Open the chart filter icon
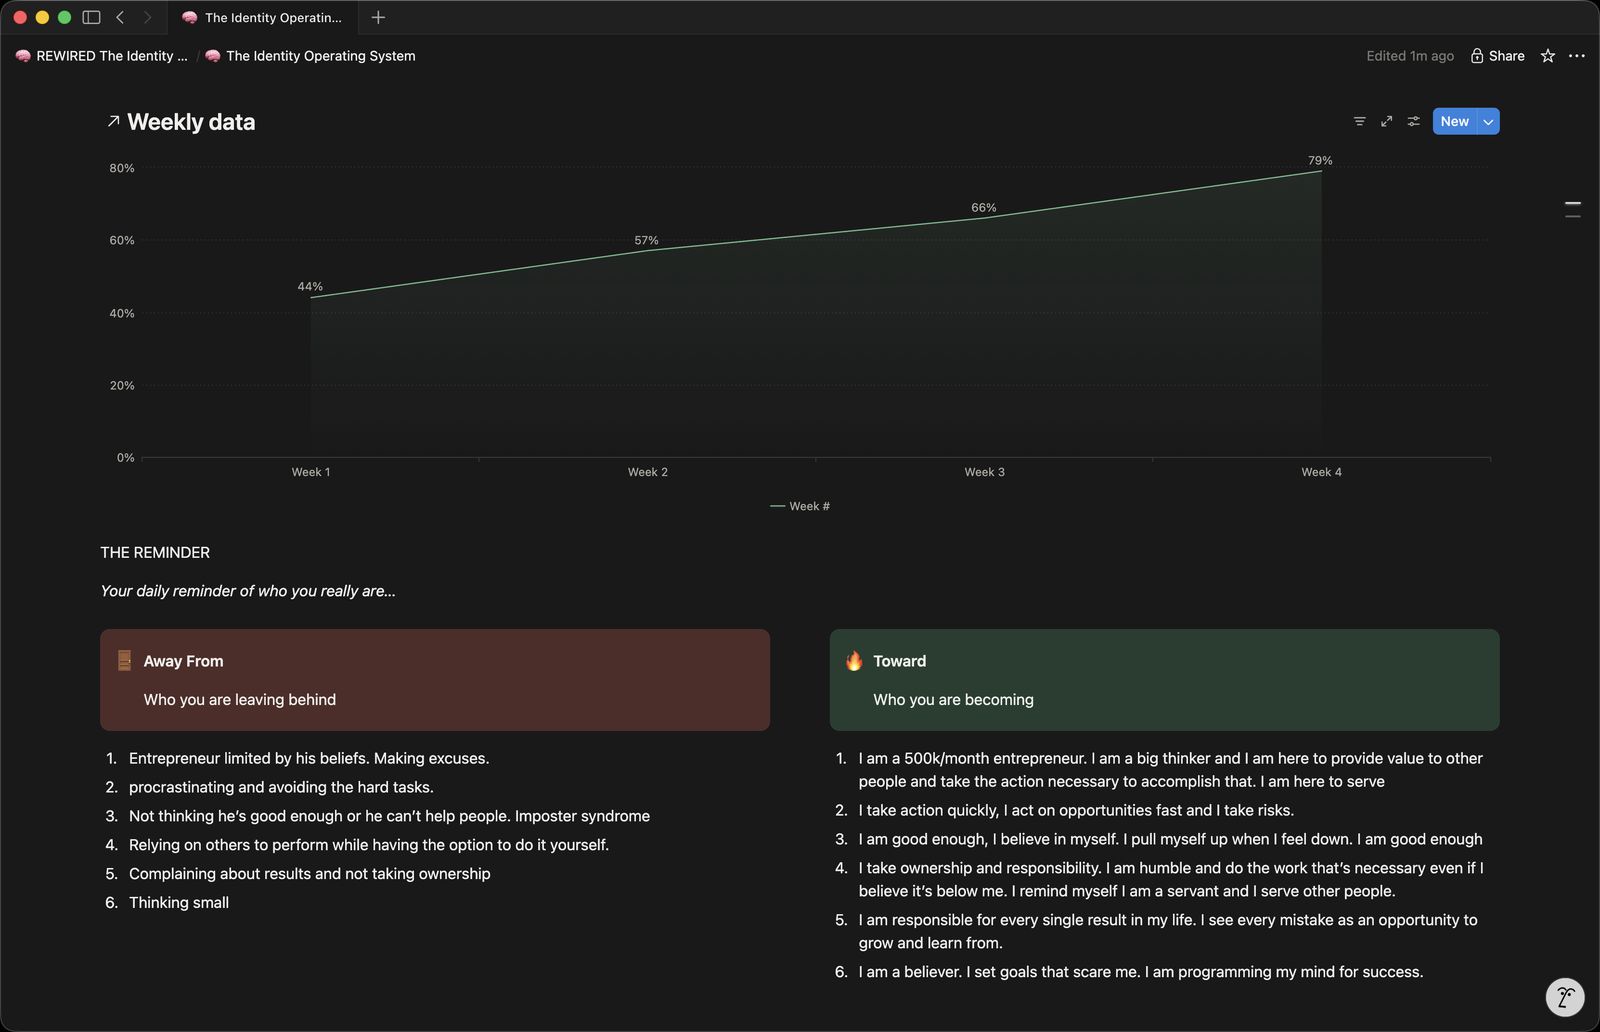This screenshot has height=1032, width=1600. click(x=1359, y=121)
